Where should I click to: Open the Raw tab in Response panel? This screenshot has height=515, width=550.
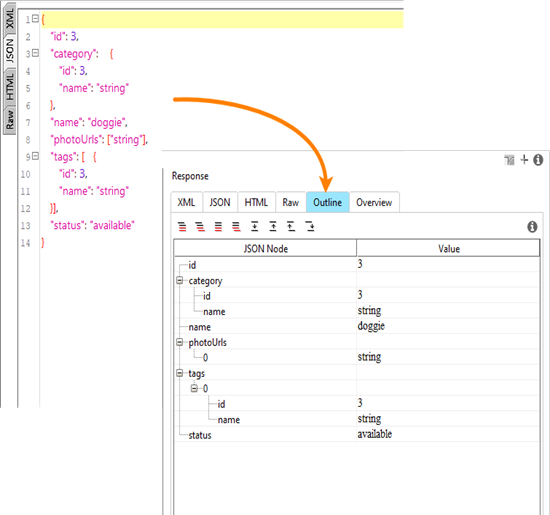point(291,202)
